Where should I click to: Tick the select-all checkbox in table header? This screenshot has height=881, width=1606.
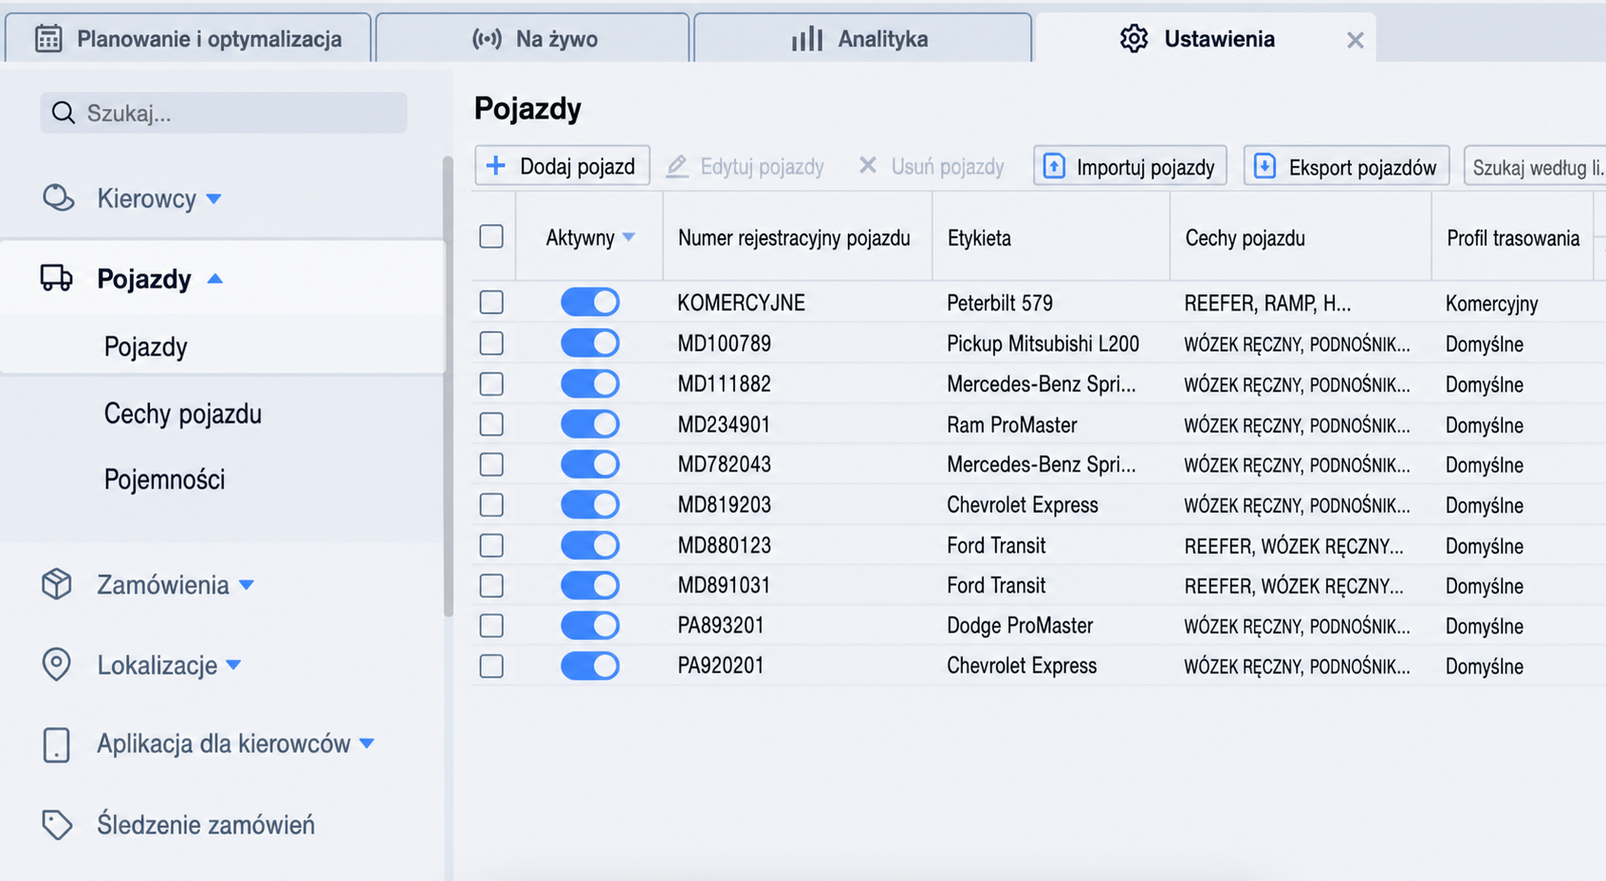491,237
